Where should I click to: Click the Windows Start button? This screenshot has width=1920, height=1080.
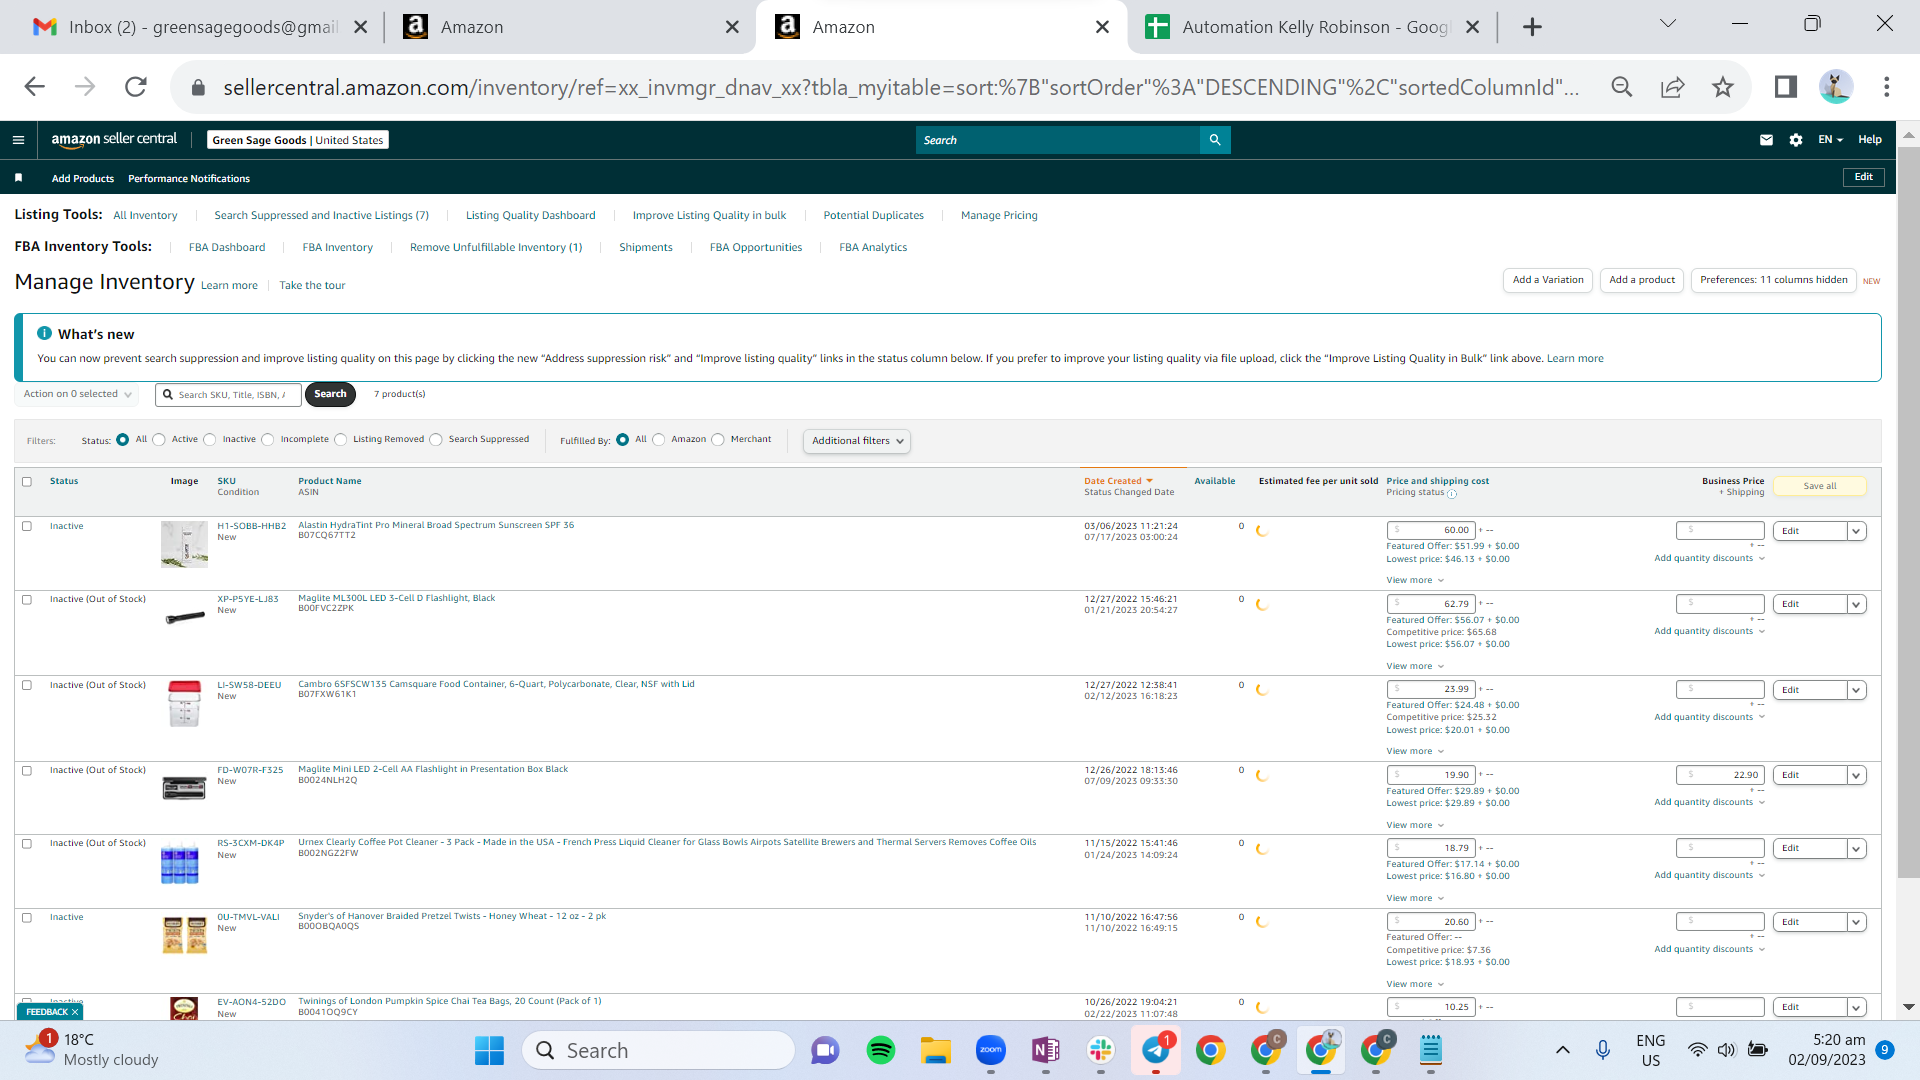click(x=489, y=1050)
